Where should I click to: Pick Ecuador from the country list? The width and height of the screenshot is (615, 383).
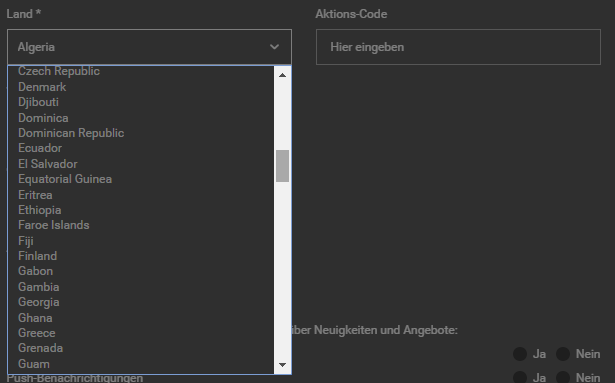[x=141, y=148]
